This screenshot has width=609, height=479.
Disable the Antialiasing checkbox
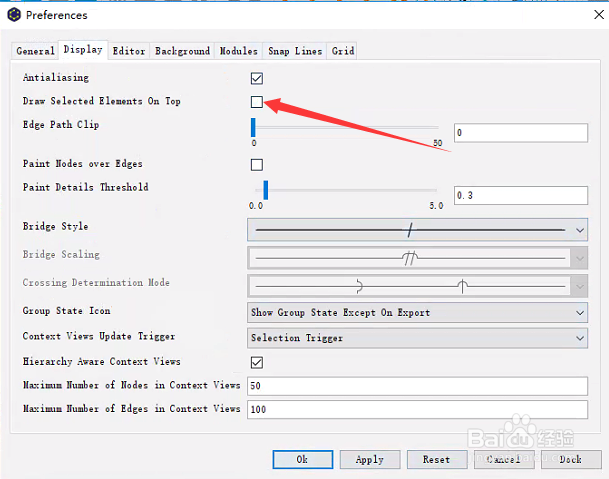coord(257,78)
